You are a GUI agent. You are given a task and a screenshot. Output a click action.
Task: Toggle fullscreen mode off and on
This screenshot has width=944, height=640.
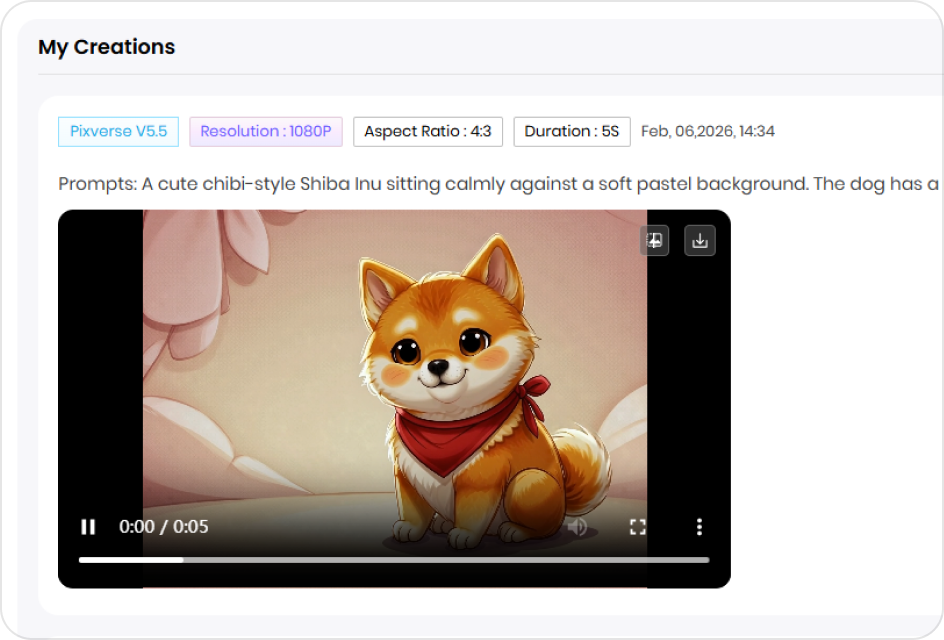638,527
